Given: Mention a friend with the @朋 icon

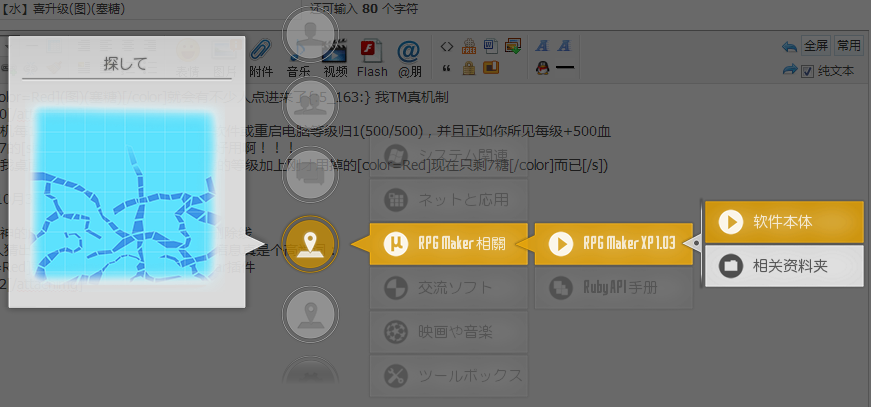Looking at the screenshot, I should (x=409, y=58).
